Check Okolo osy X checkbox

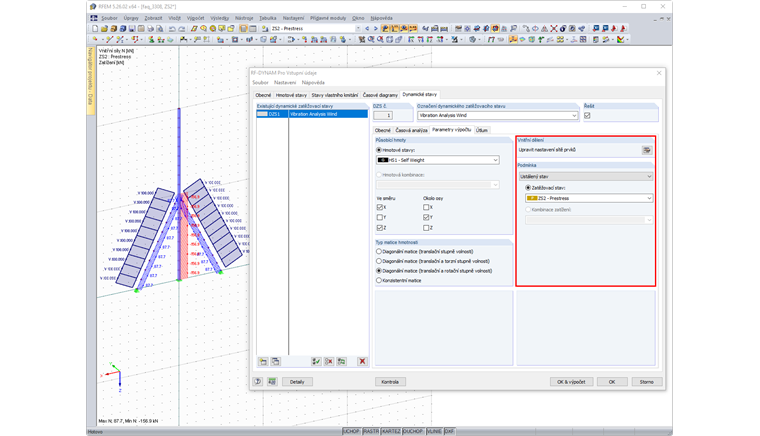point(426,207)
